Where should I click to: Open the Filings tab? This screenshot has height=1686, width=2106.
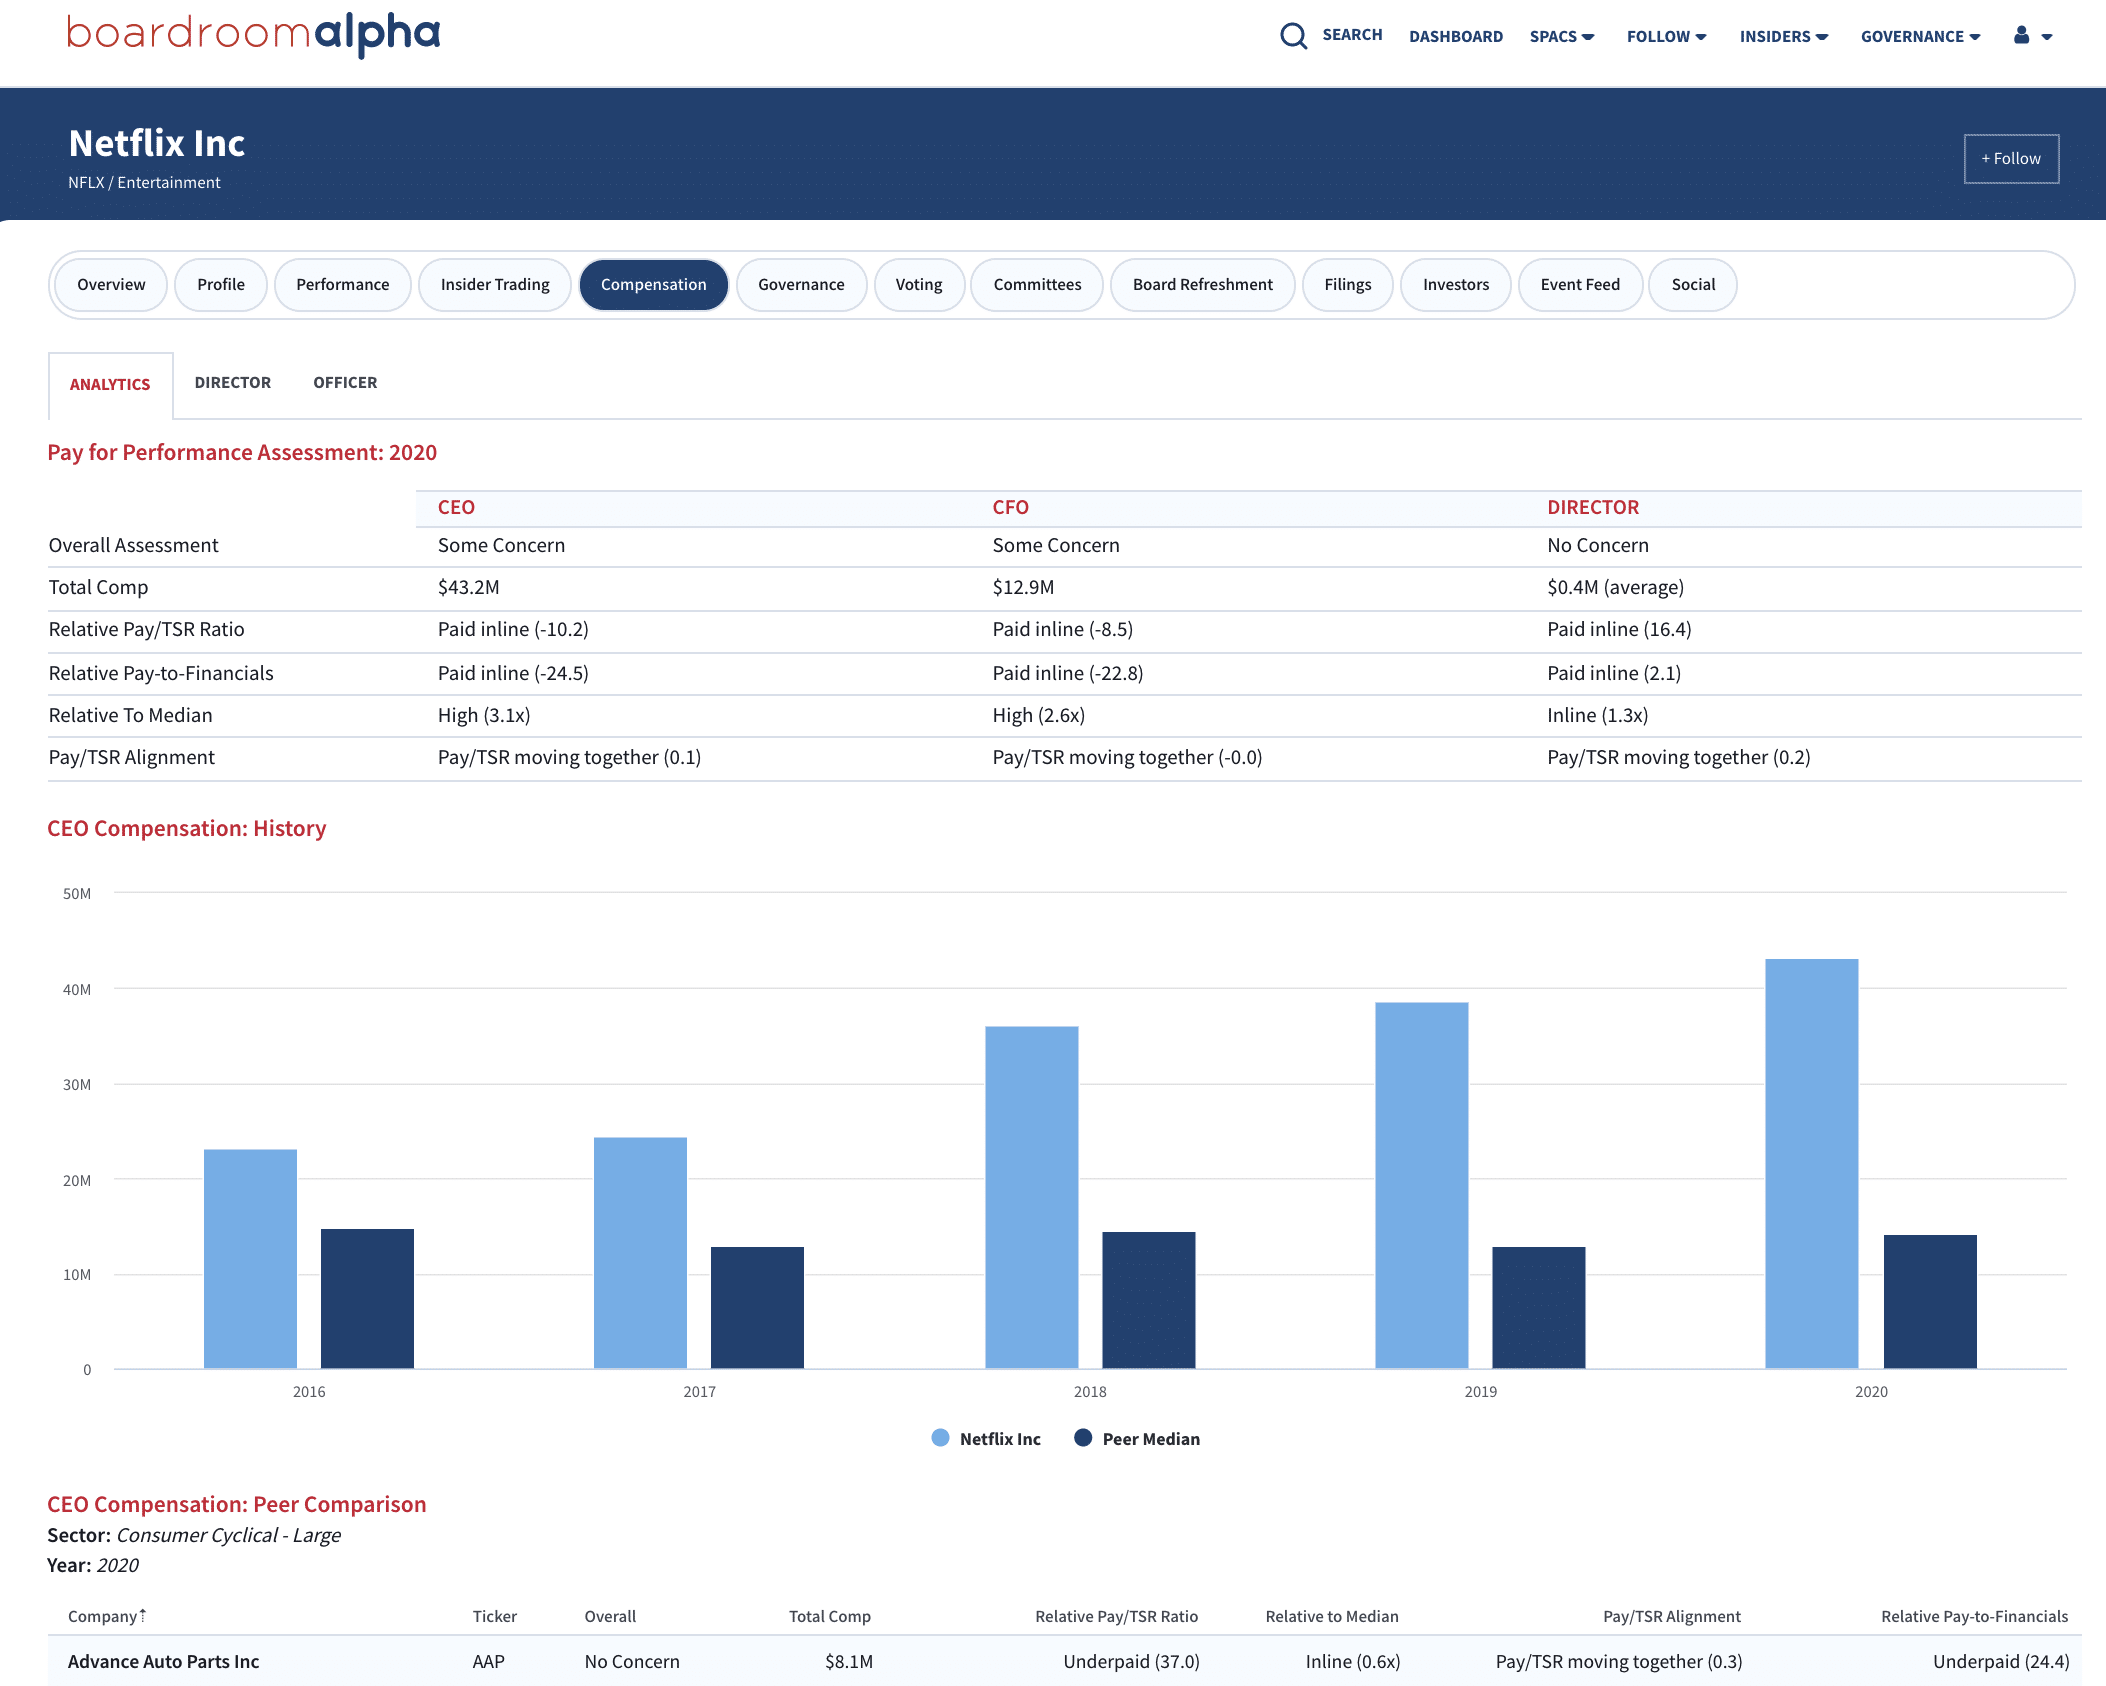point(1348,285)
